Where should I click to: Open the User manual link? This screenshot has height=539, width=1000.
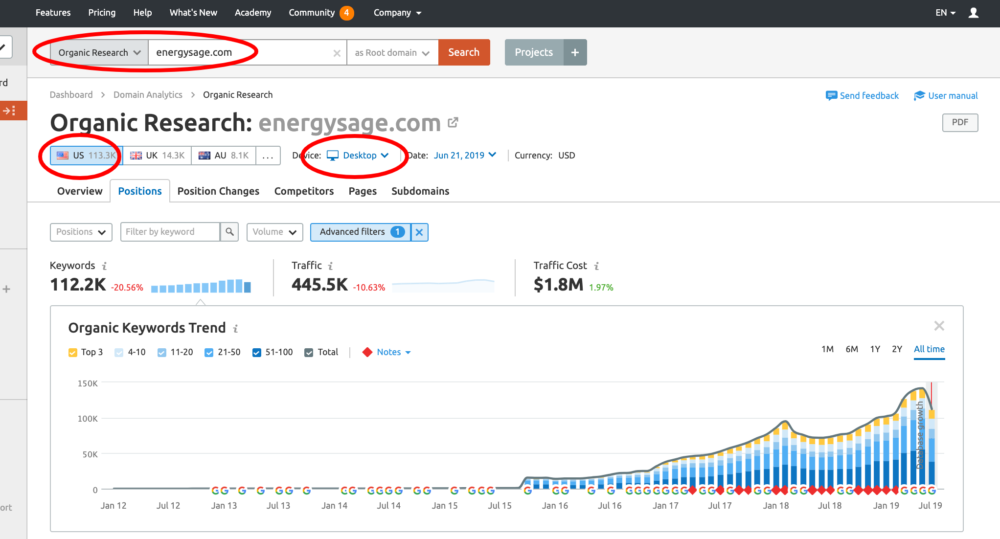945,96
